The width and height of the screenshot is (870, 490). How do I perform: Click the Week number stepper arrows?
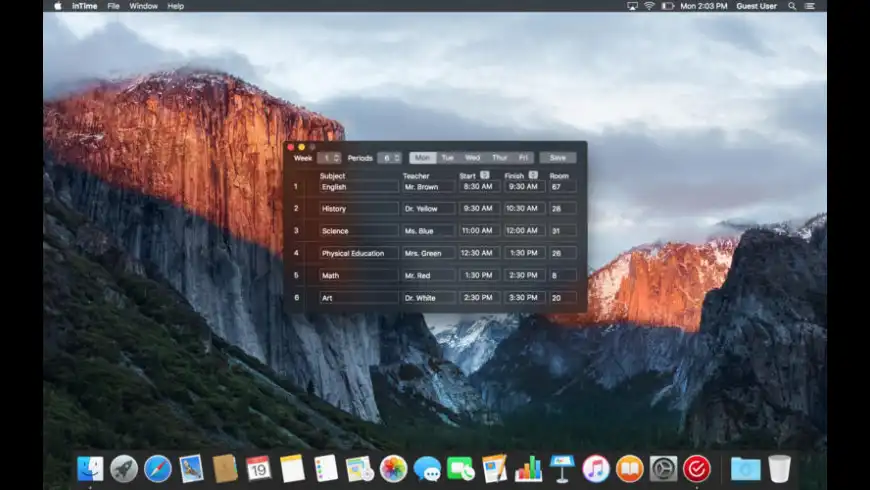[336, 157]
